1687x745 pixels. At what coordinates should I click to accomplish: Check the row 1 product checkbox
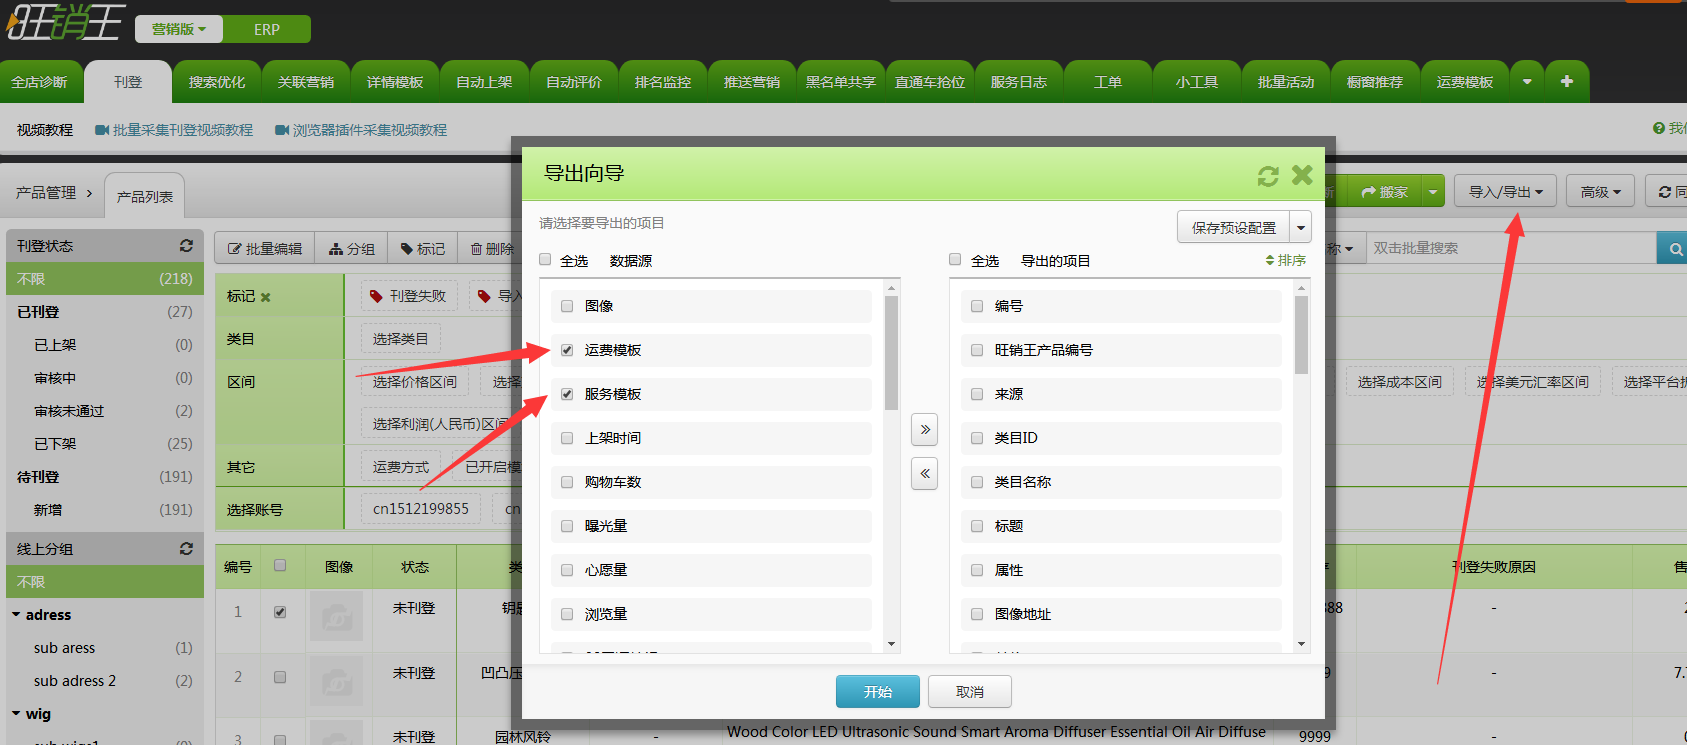click(280, 611)
